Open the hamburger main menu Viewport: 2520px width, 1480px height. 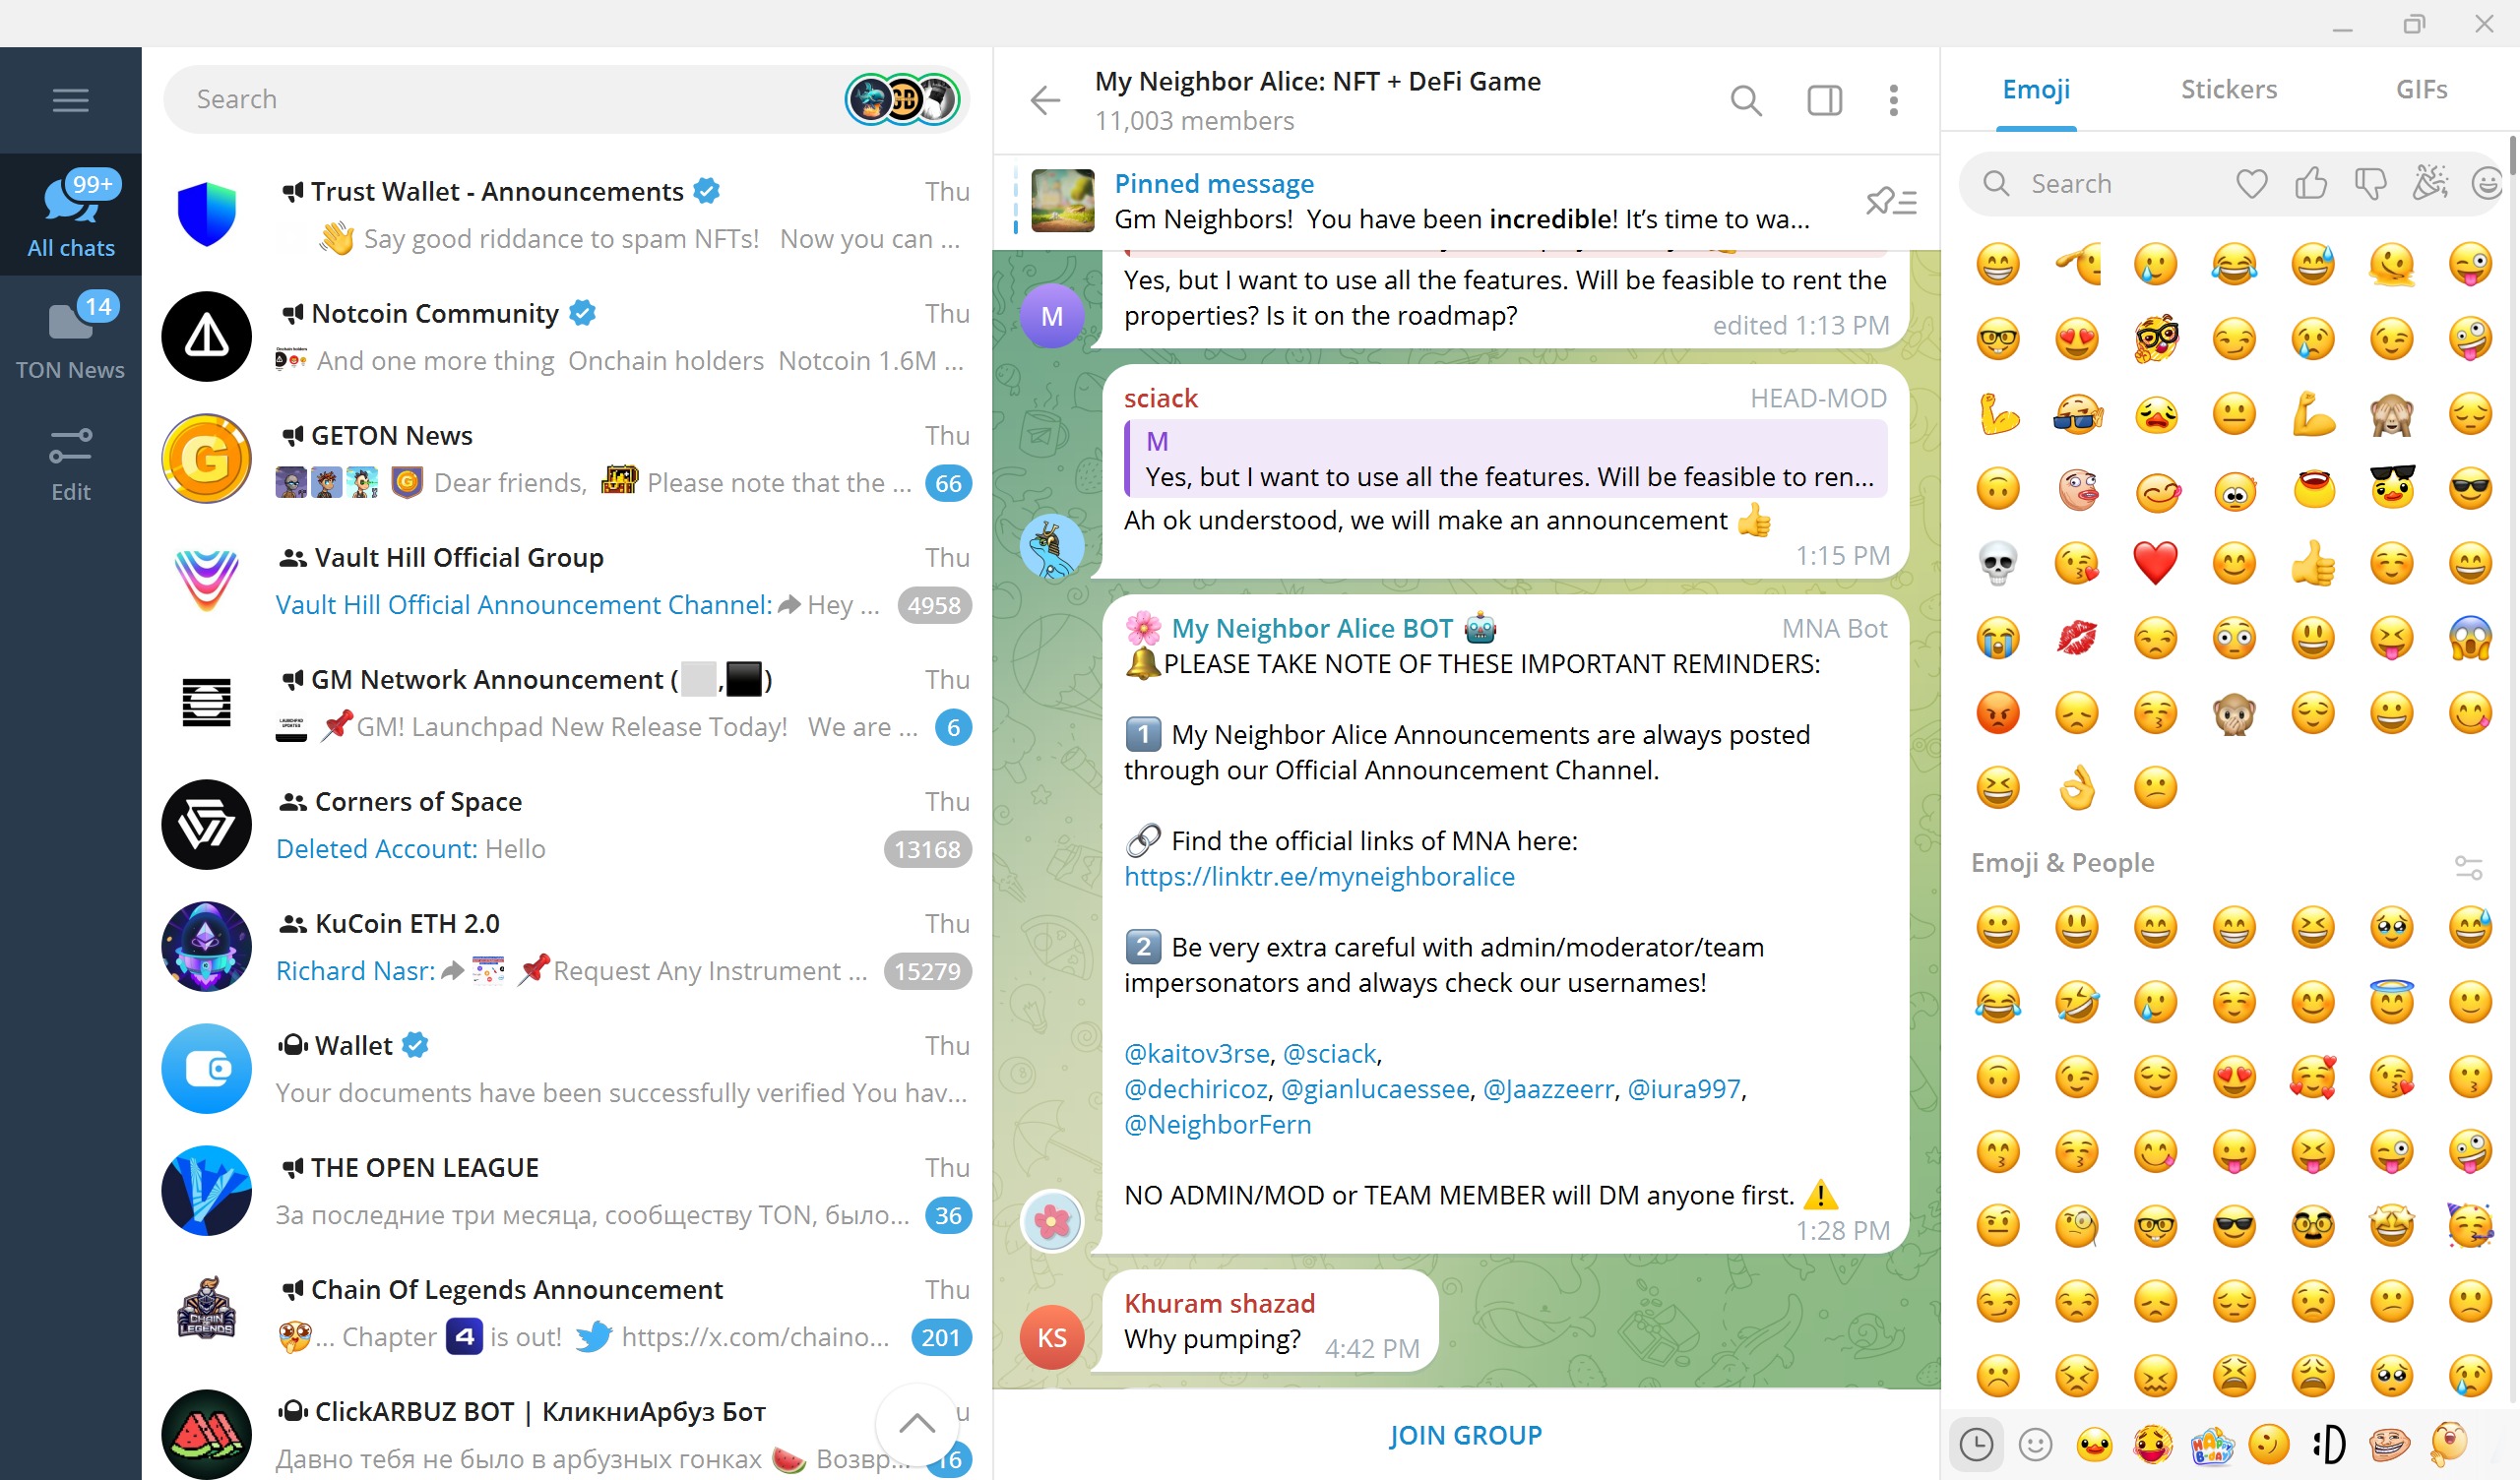(70, 100)
